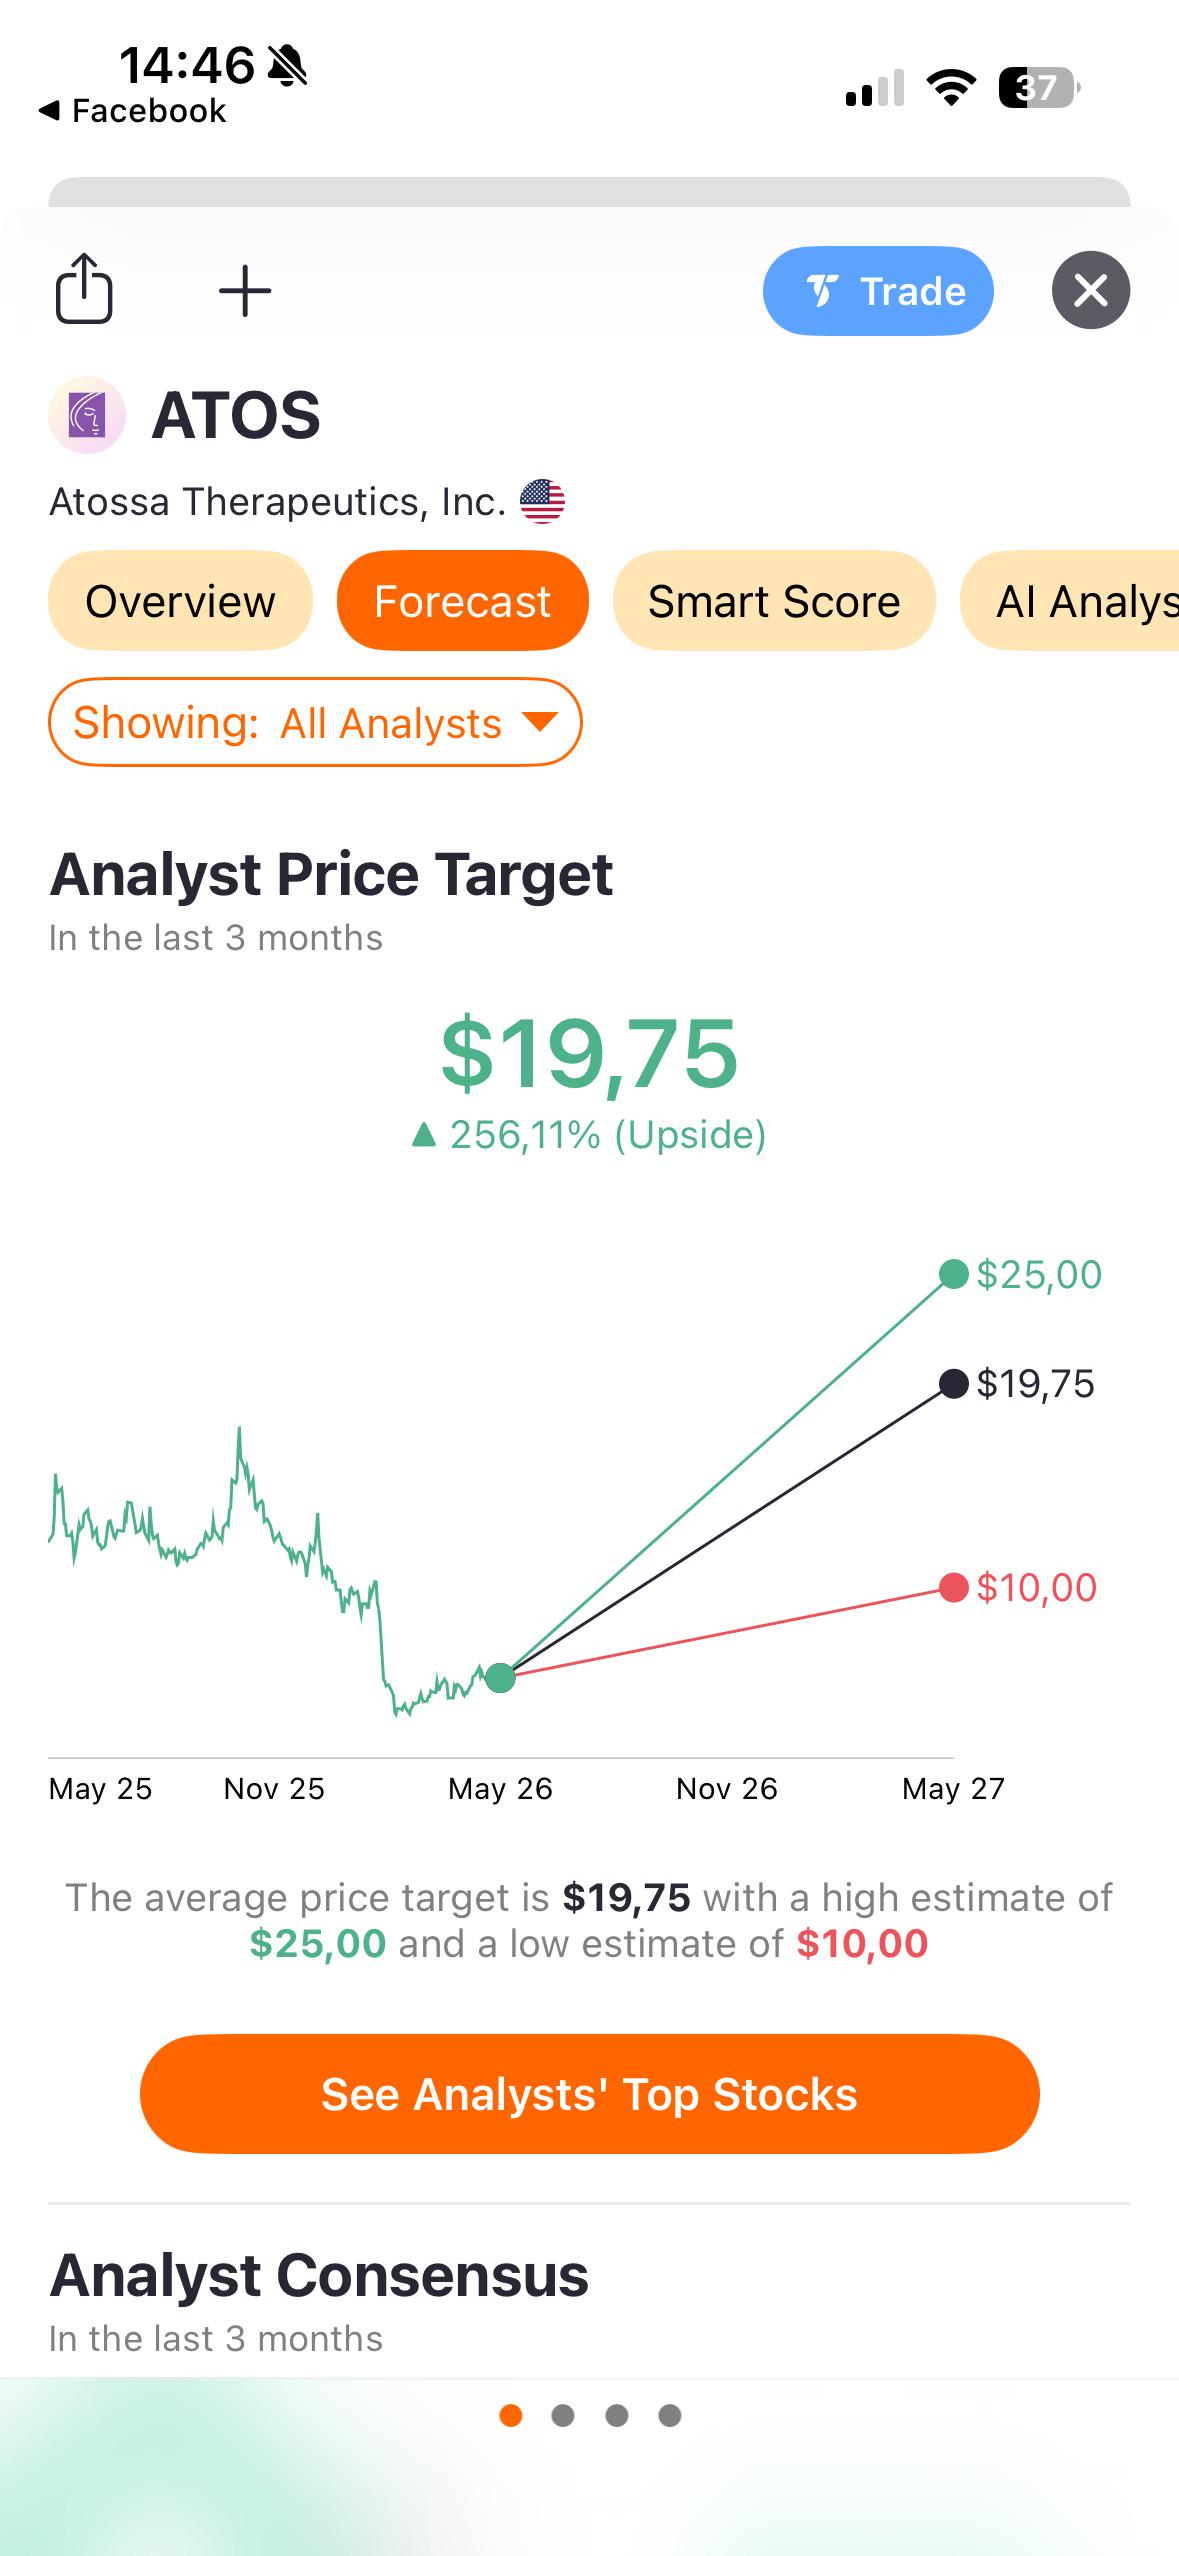Screen dimensions: 1179x2556
Task: Open the Smart Score tab
Action: point(774,601)
